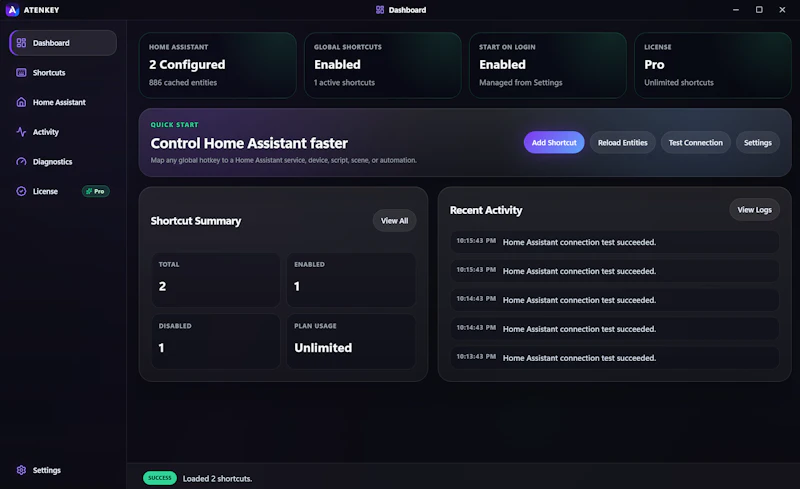The height and width of the screenshot is (489, 800).
Task: Click the SUCCESS status badge
Action: [x=160, y=478]
